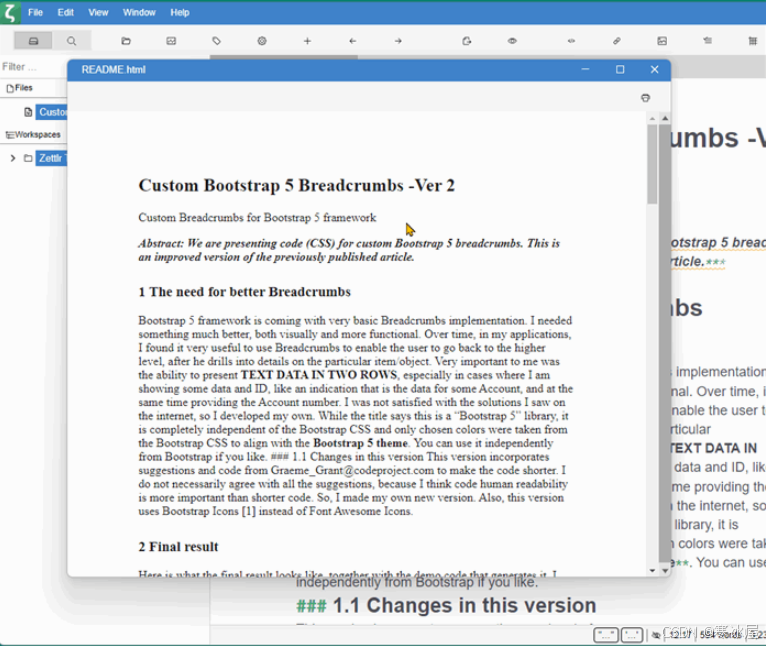The height and width of the screenshot is (646, 766).
Task: Minimize the README.html window
Action: [585, 69]
